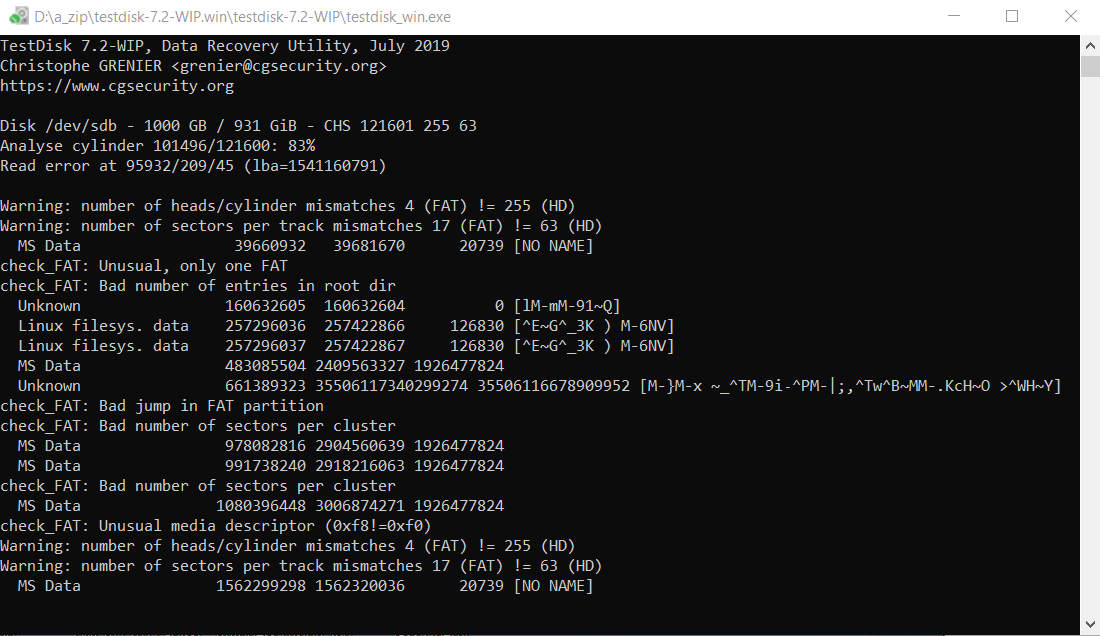This screenshot has height=636, width=1100.
Task: Click the Analyse cylinder 83% progress line
Action: 158,146
